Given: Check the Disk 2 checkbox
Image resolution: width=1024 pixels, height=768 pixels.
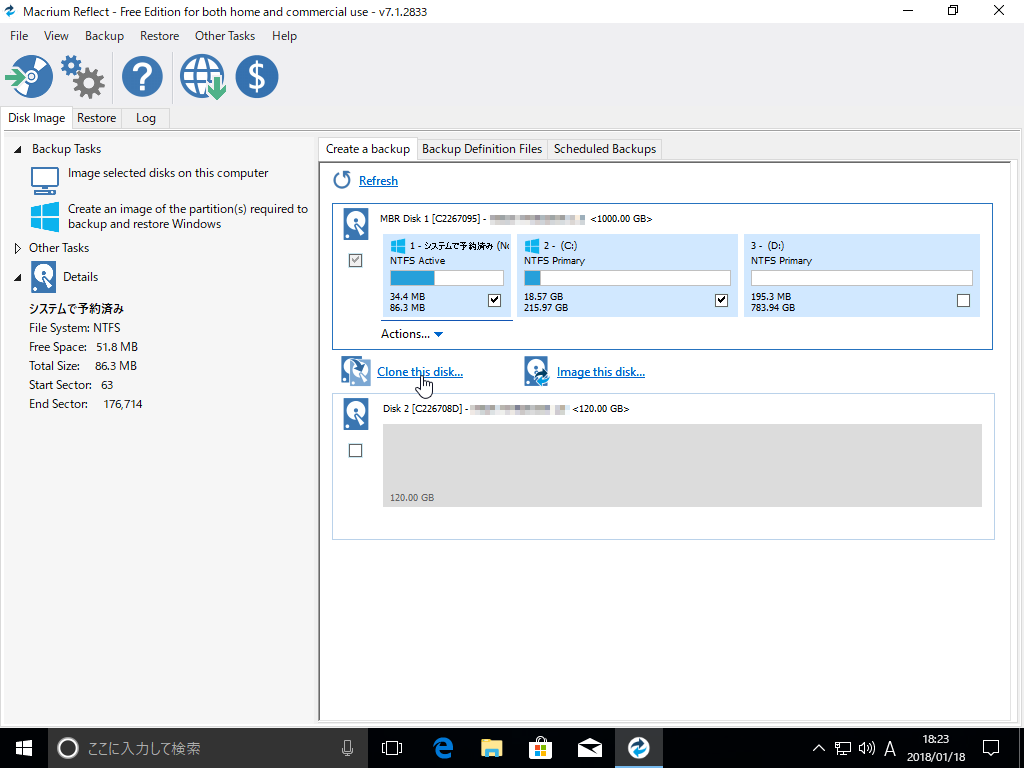Looking at the screenshot, I should coord(355,451).
